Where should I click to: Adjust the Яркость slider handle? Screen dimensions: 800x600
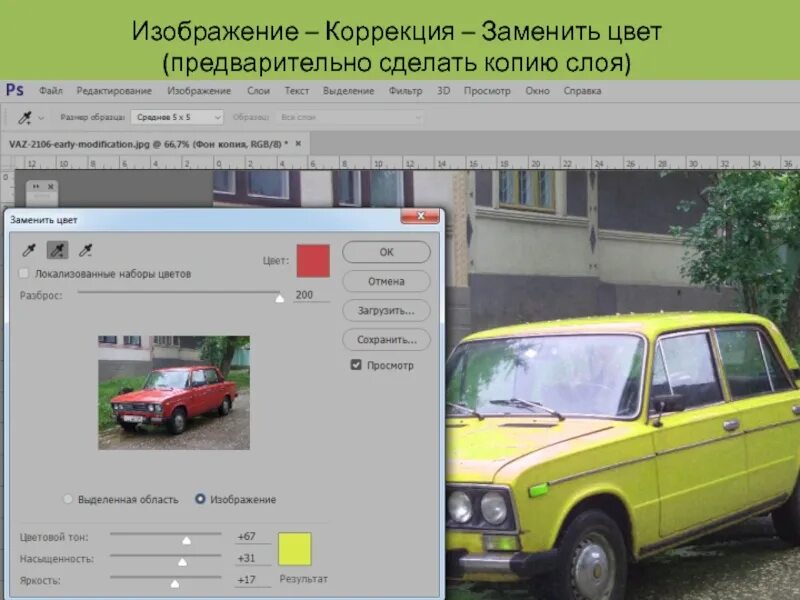tap(174, 584)
